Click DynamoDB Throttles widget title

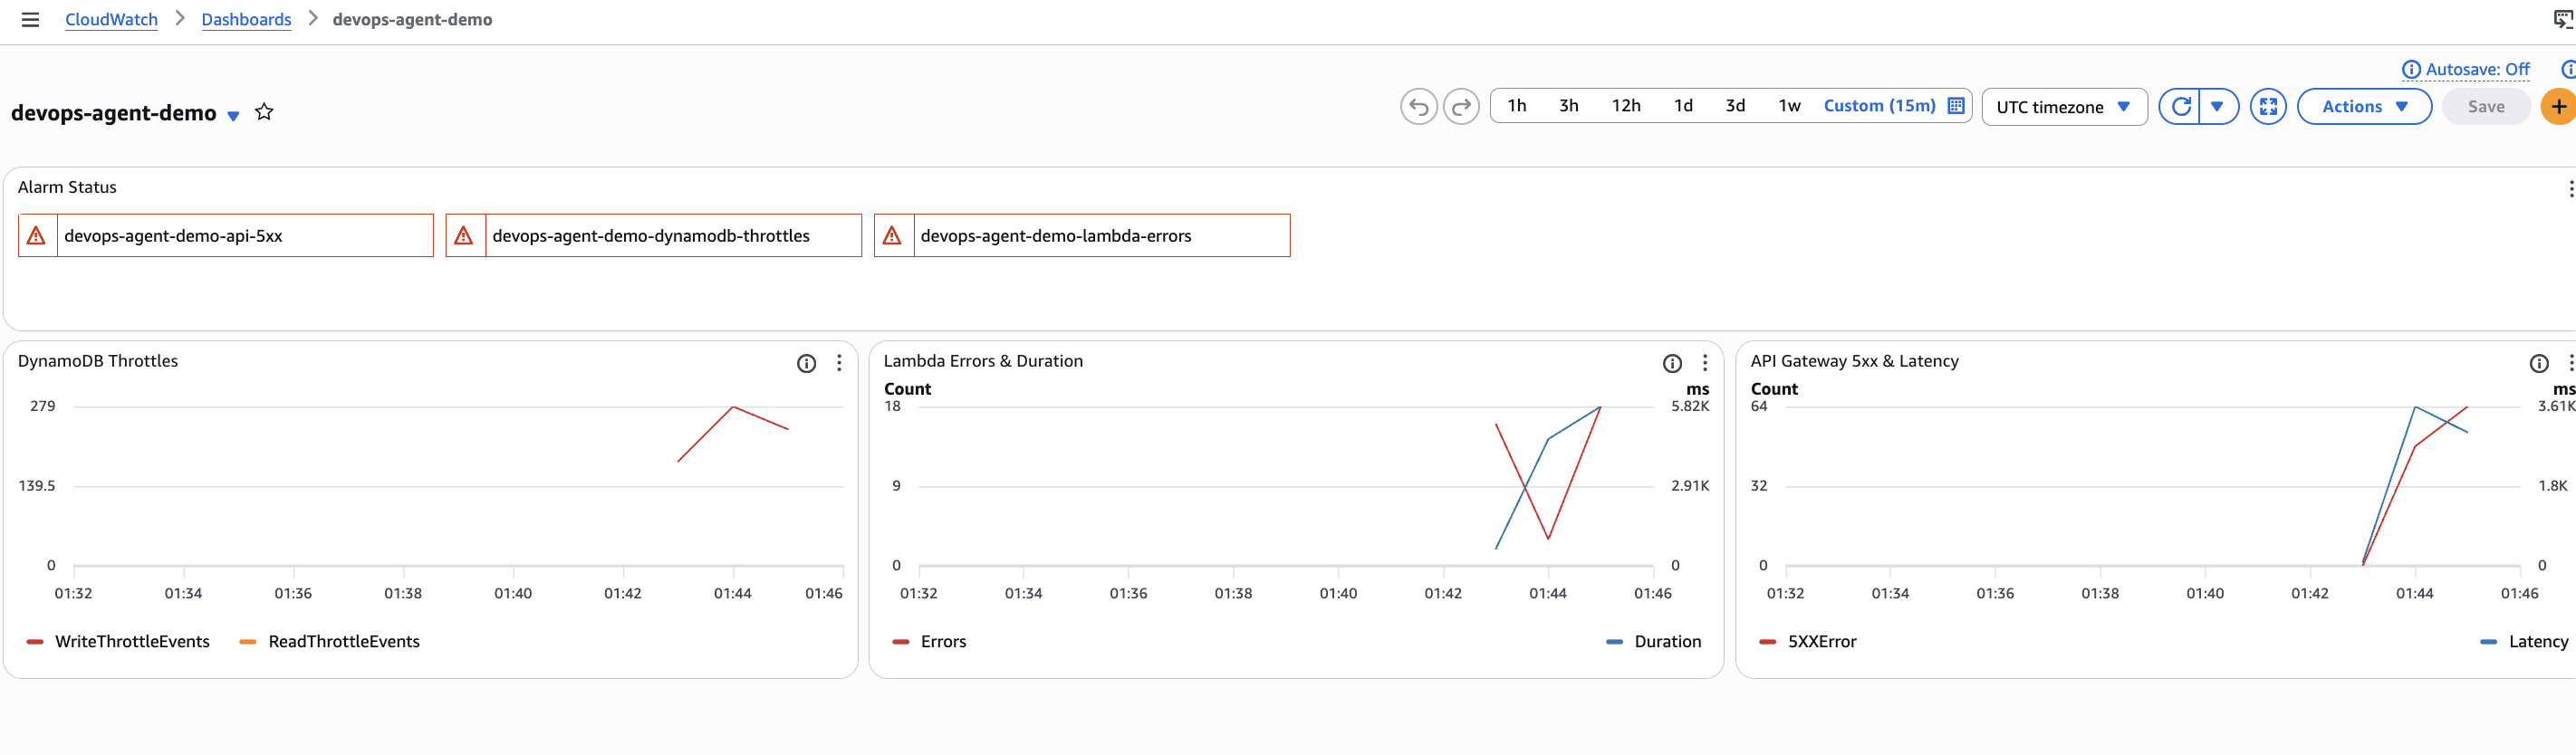point(98,361)
